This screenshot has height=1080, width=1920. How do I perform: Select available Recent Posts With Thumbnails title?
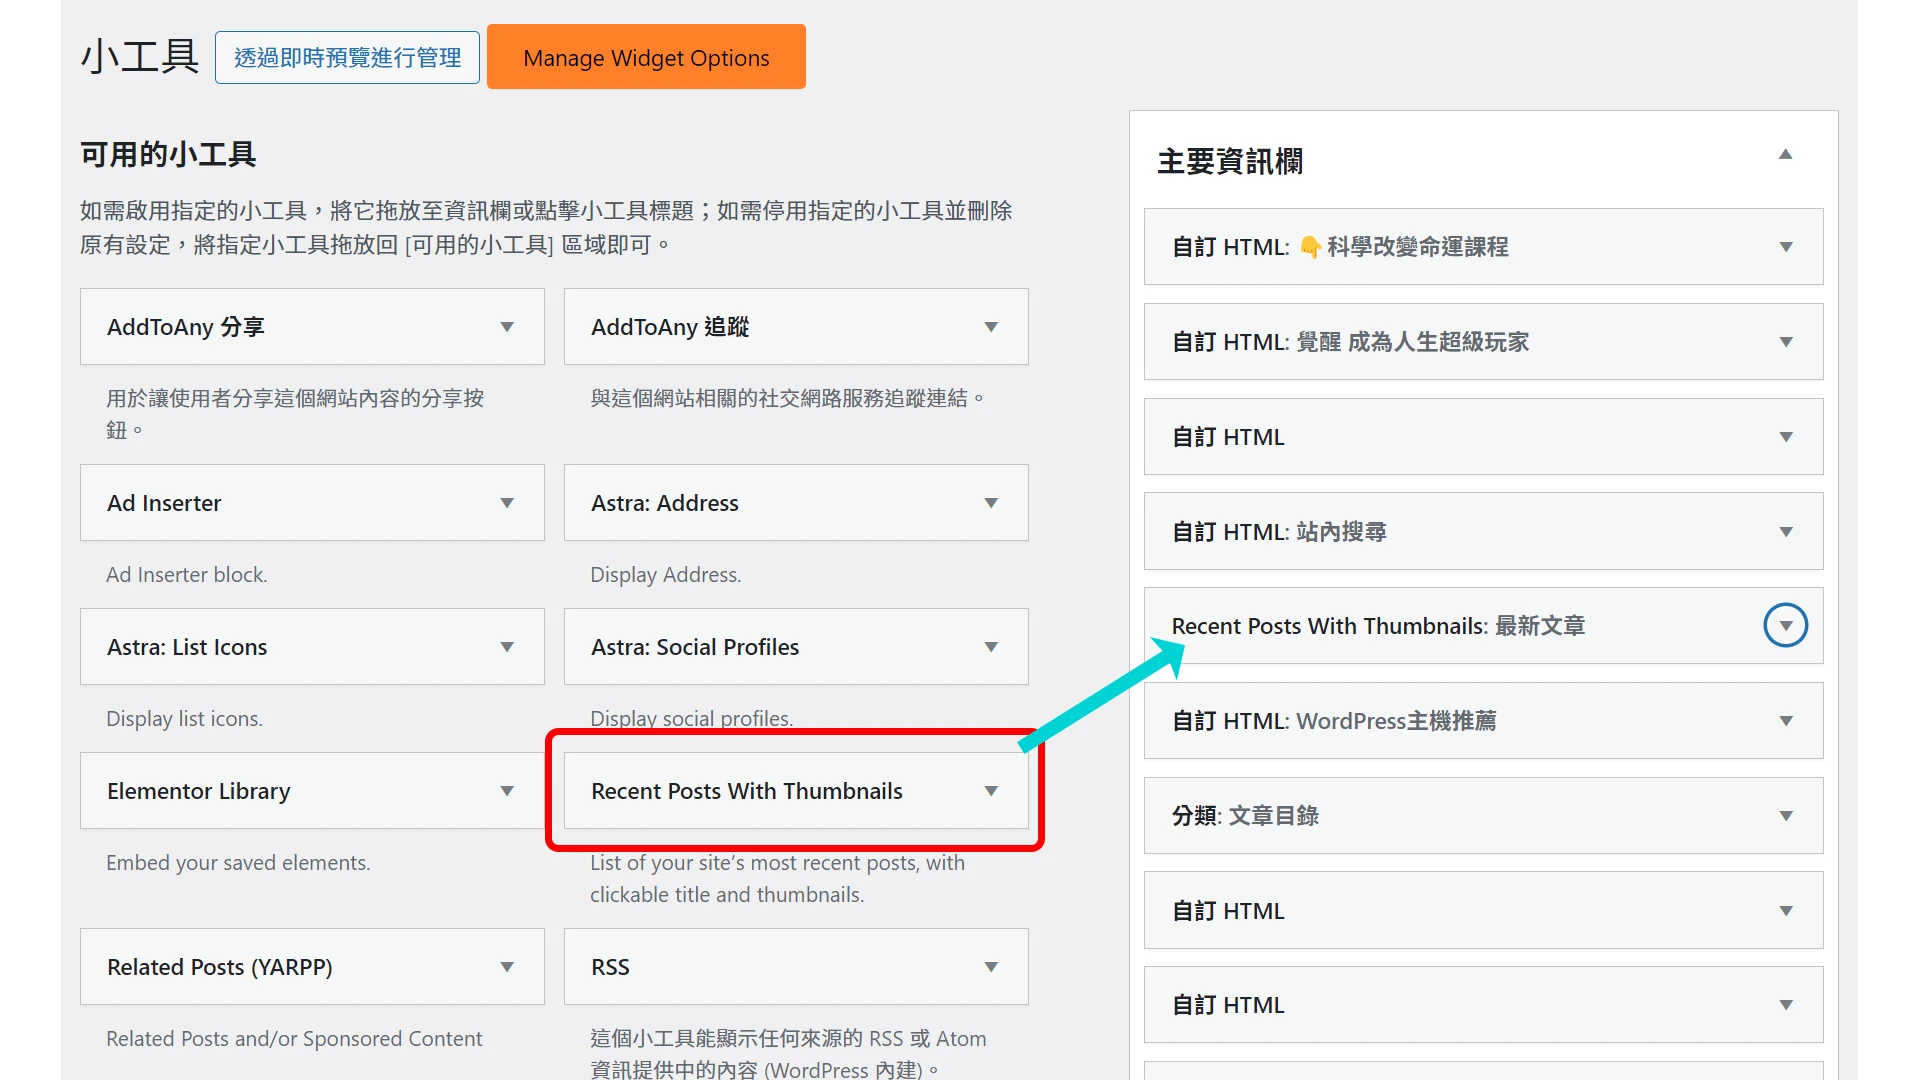point(747,791)
